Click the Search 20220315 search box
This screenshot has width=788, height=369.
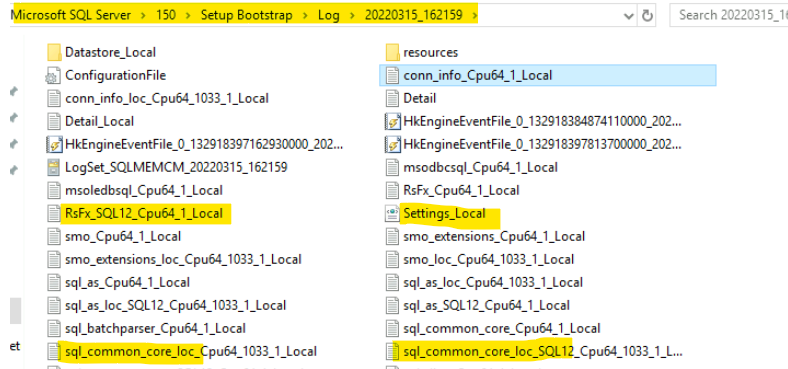pyautogui.click(x=729, y=16)
